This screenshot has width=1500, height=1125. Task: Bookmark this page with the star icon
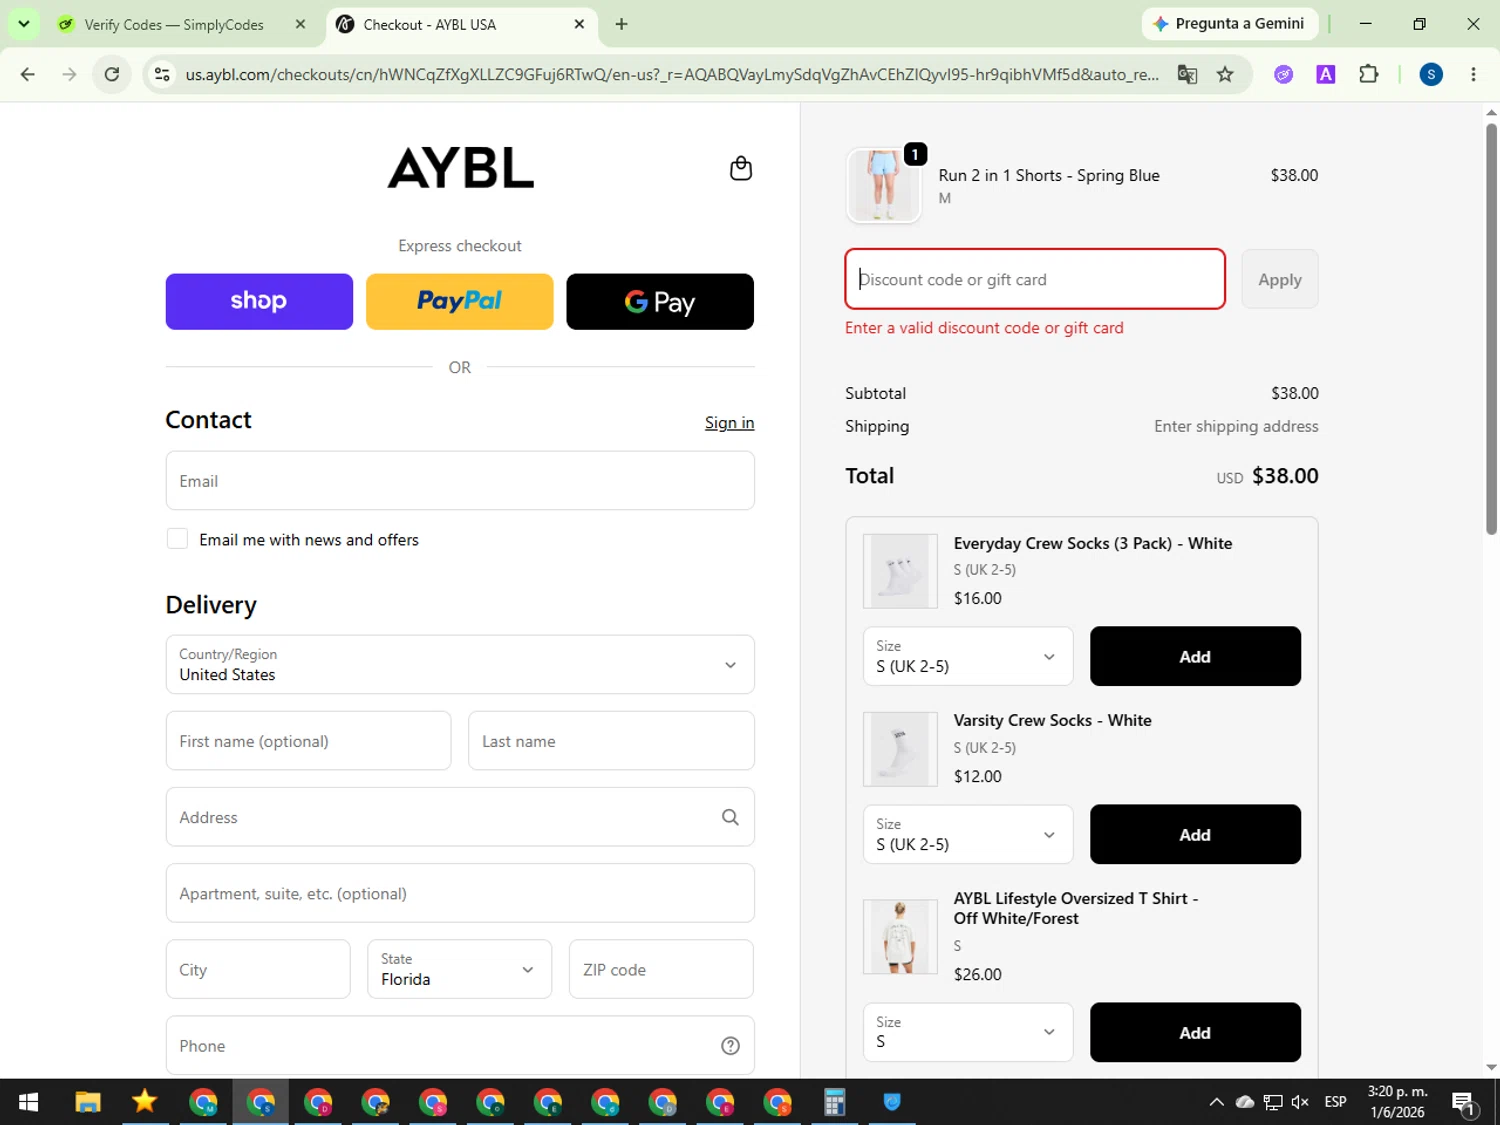tap(1225, 74)
